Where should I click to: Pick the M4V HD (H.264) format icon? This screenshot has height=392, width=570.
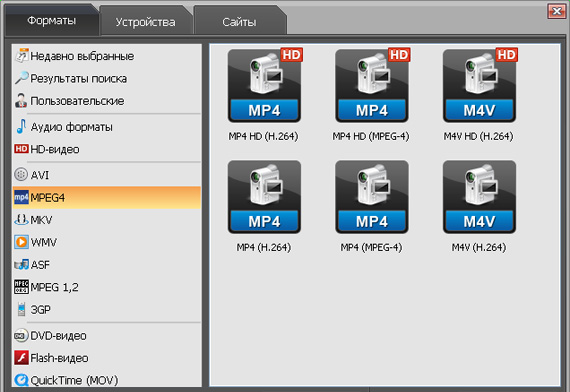[x=479, y=86]
